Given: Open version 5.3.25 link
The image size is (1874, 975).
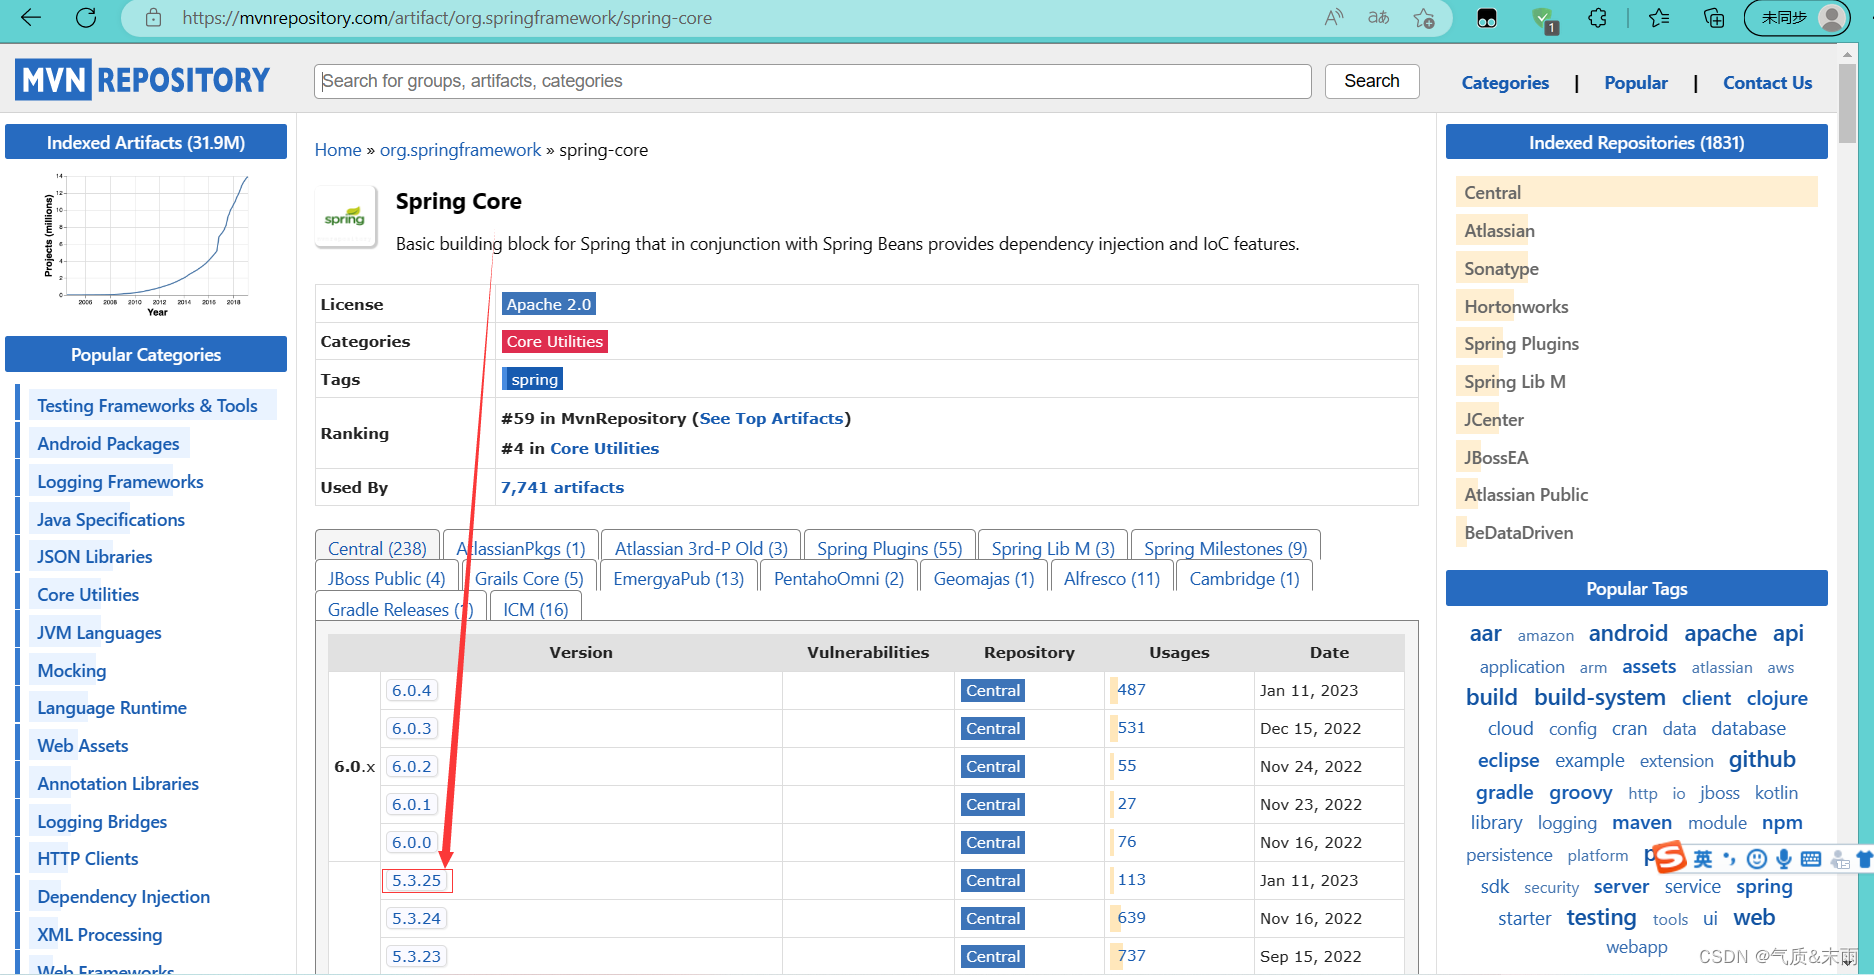Looking at the screenshot, I should click(416, 880).
